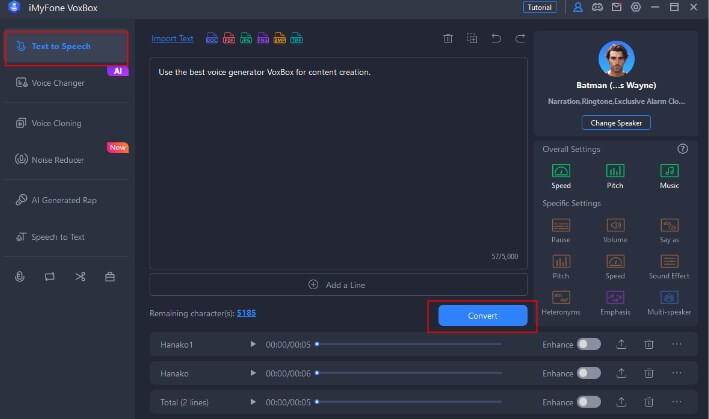Import a DOC file via blue folder icon
The image size is (709, 419).
click(212, 38)
